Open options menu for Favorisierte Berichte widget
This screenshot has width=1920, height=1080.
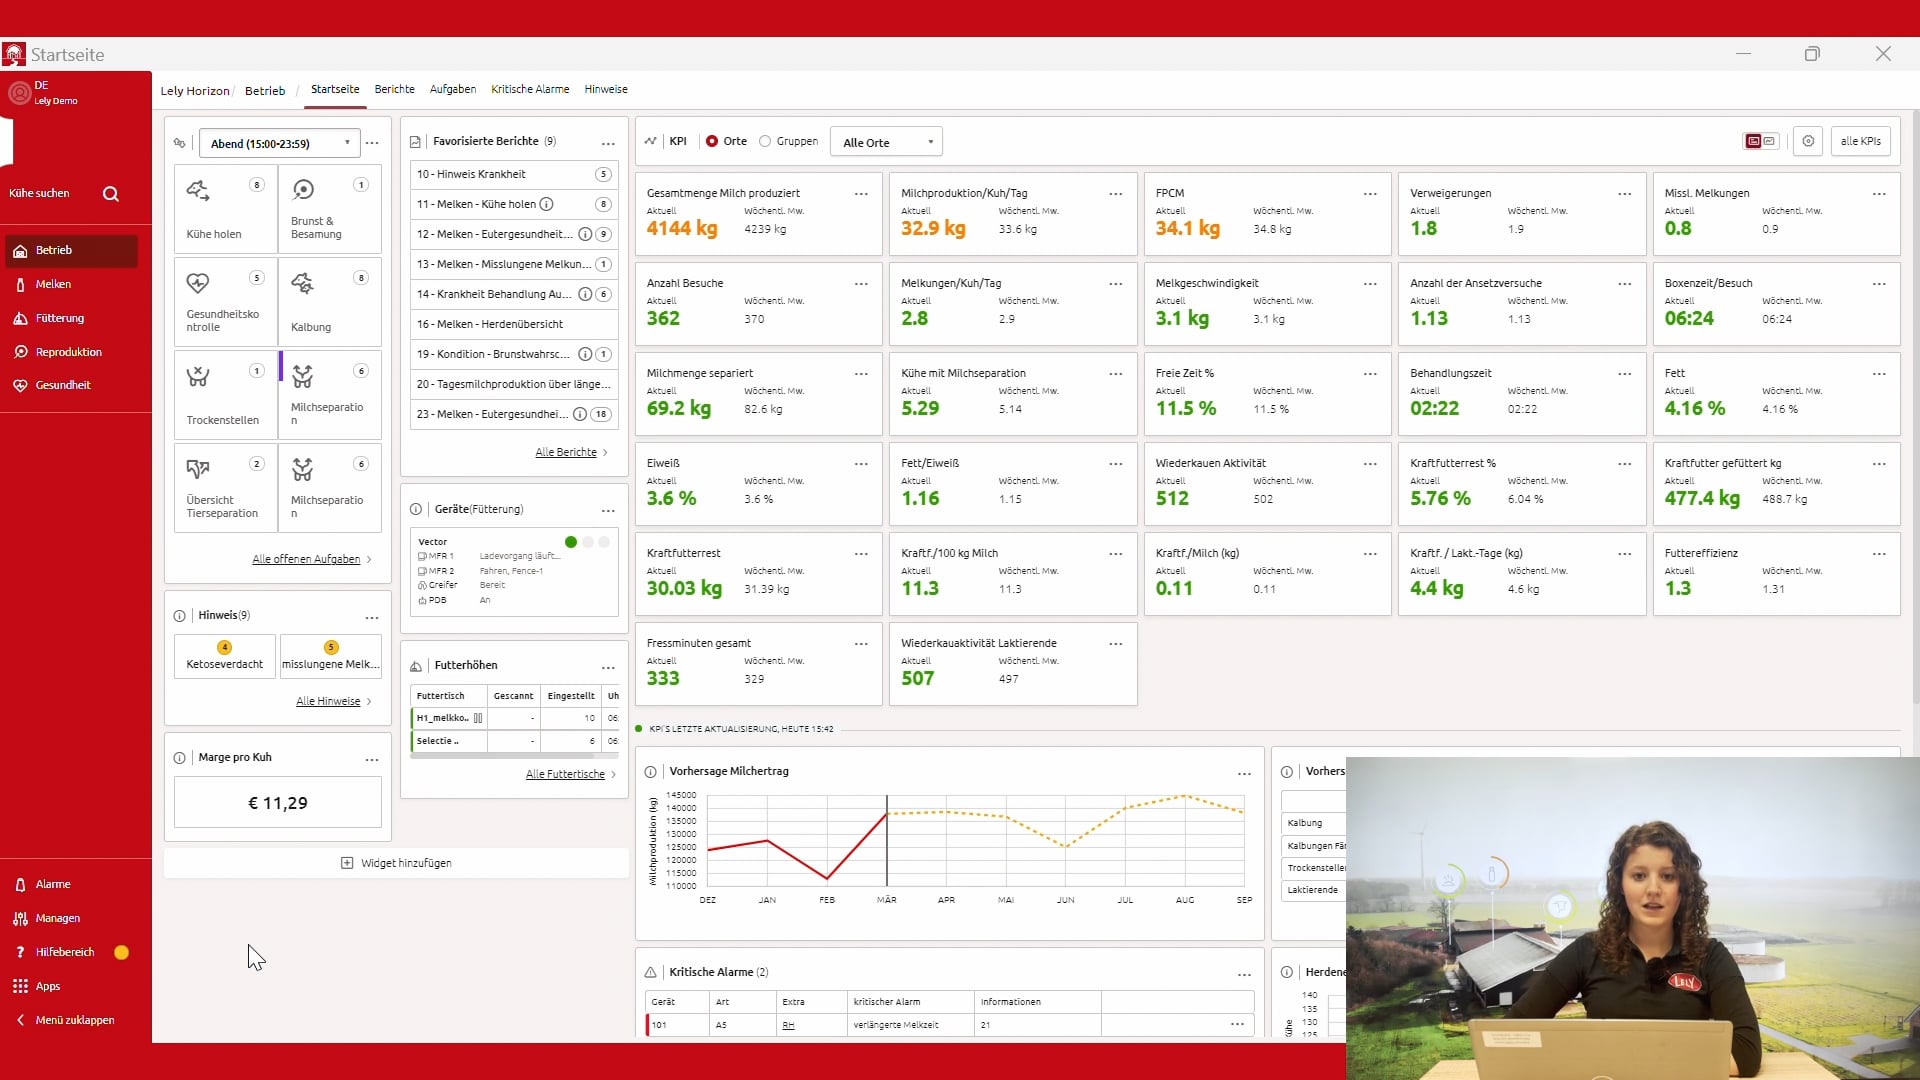point(608,143)
